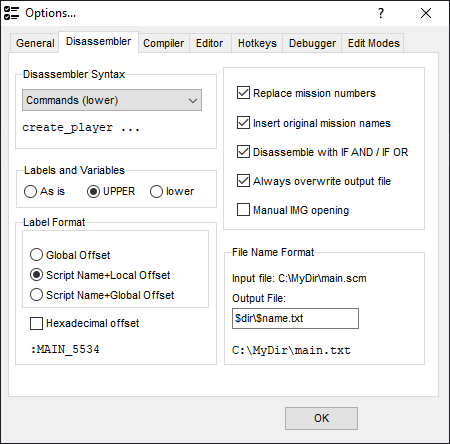Select Global Offset label format

pyautogui.click(x=36, y=255)
